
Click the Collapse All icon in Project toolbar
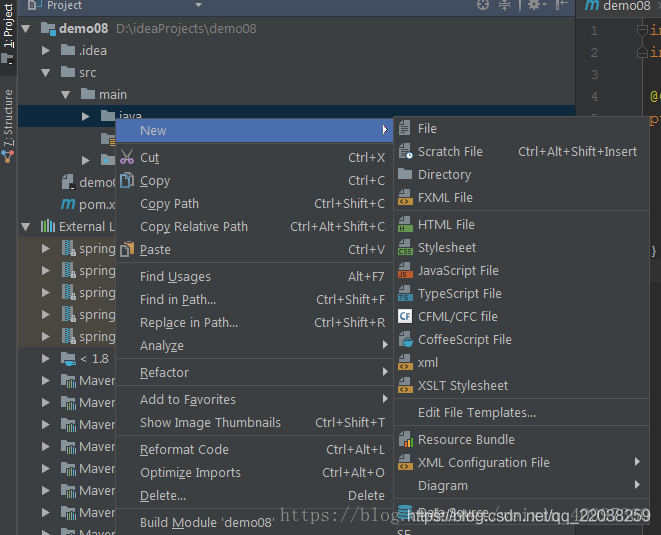(x=504, y=5)
